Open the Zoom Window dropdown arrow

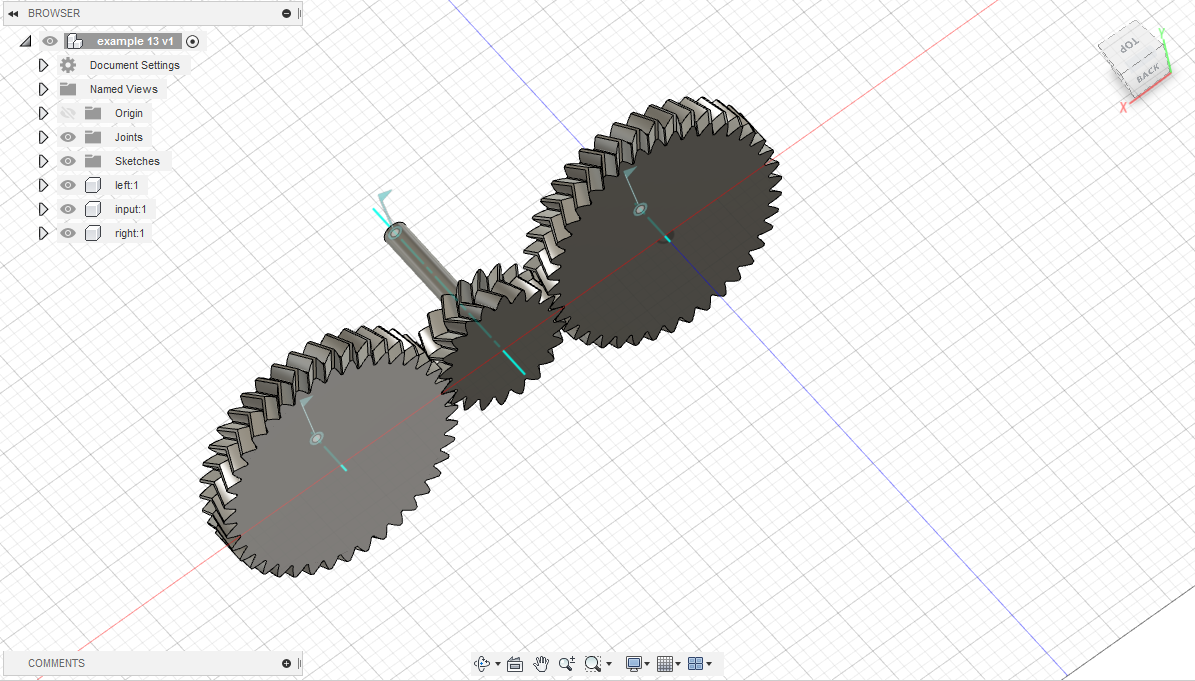(609, 663)
